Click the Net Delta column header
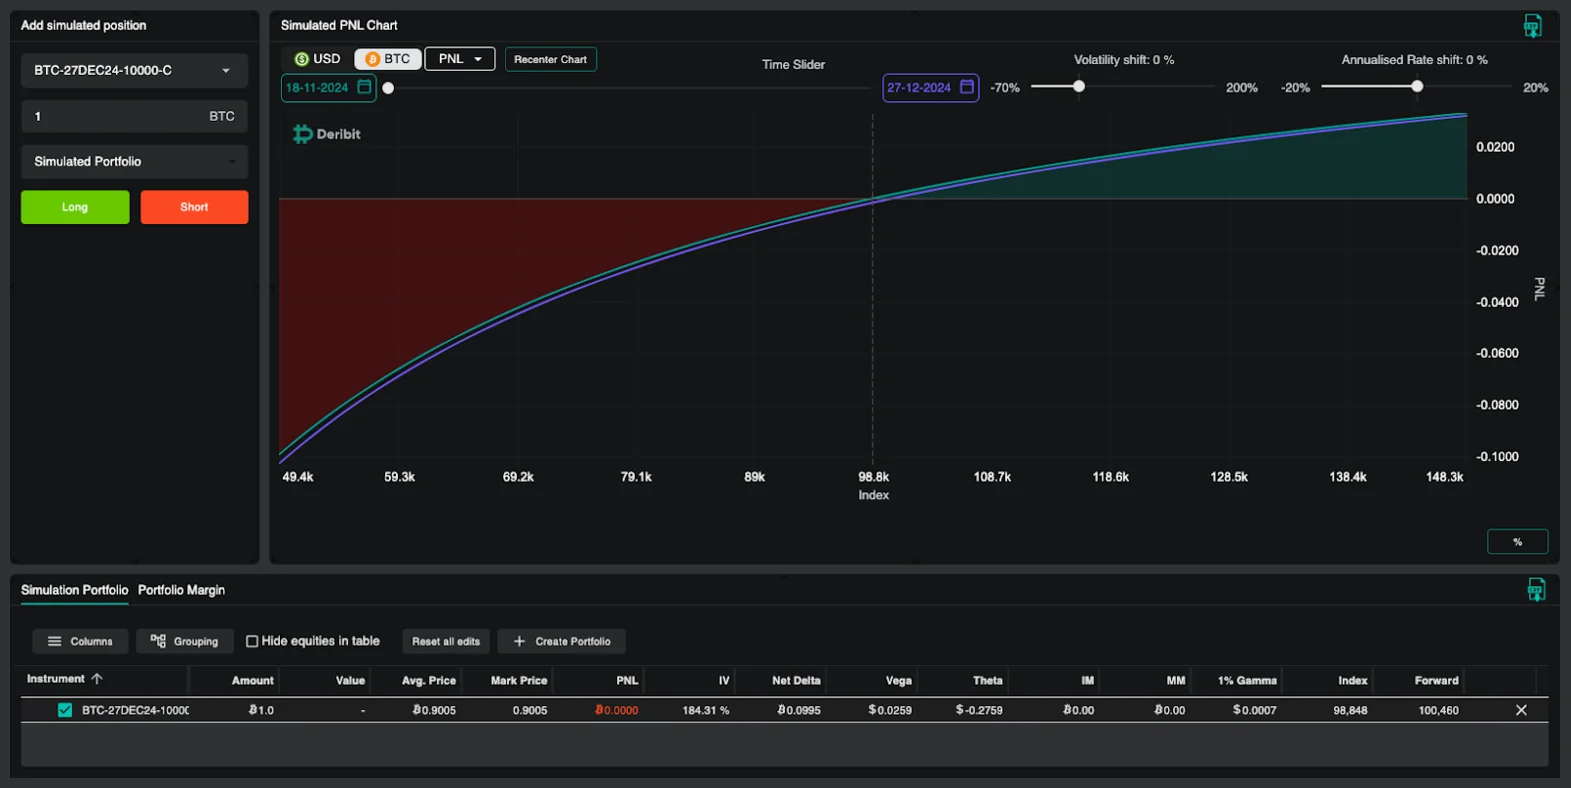This screenshot has width=1571, height=788. (796, 680)
